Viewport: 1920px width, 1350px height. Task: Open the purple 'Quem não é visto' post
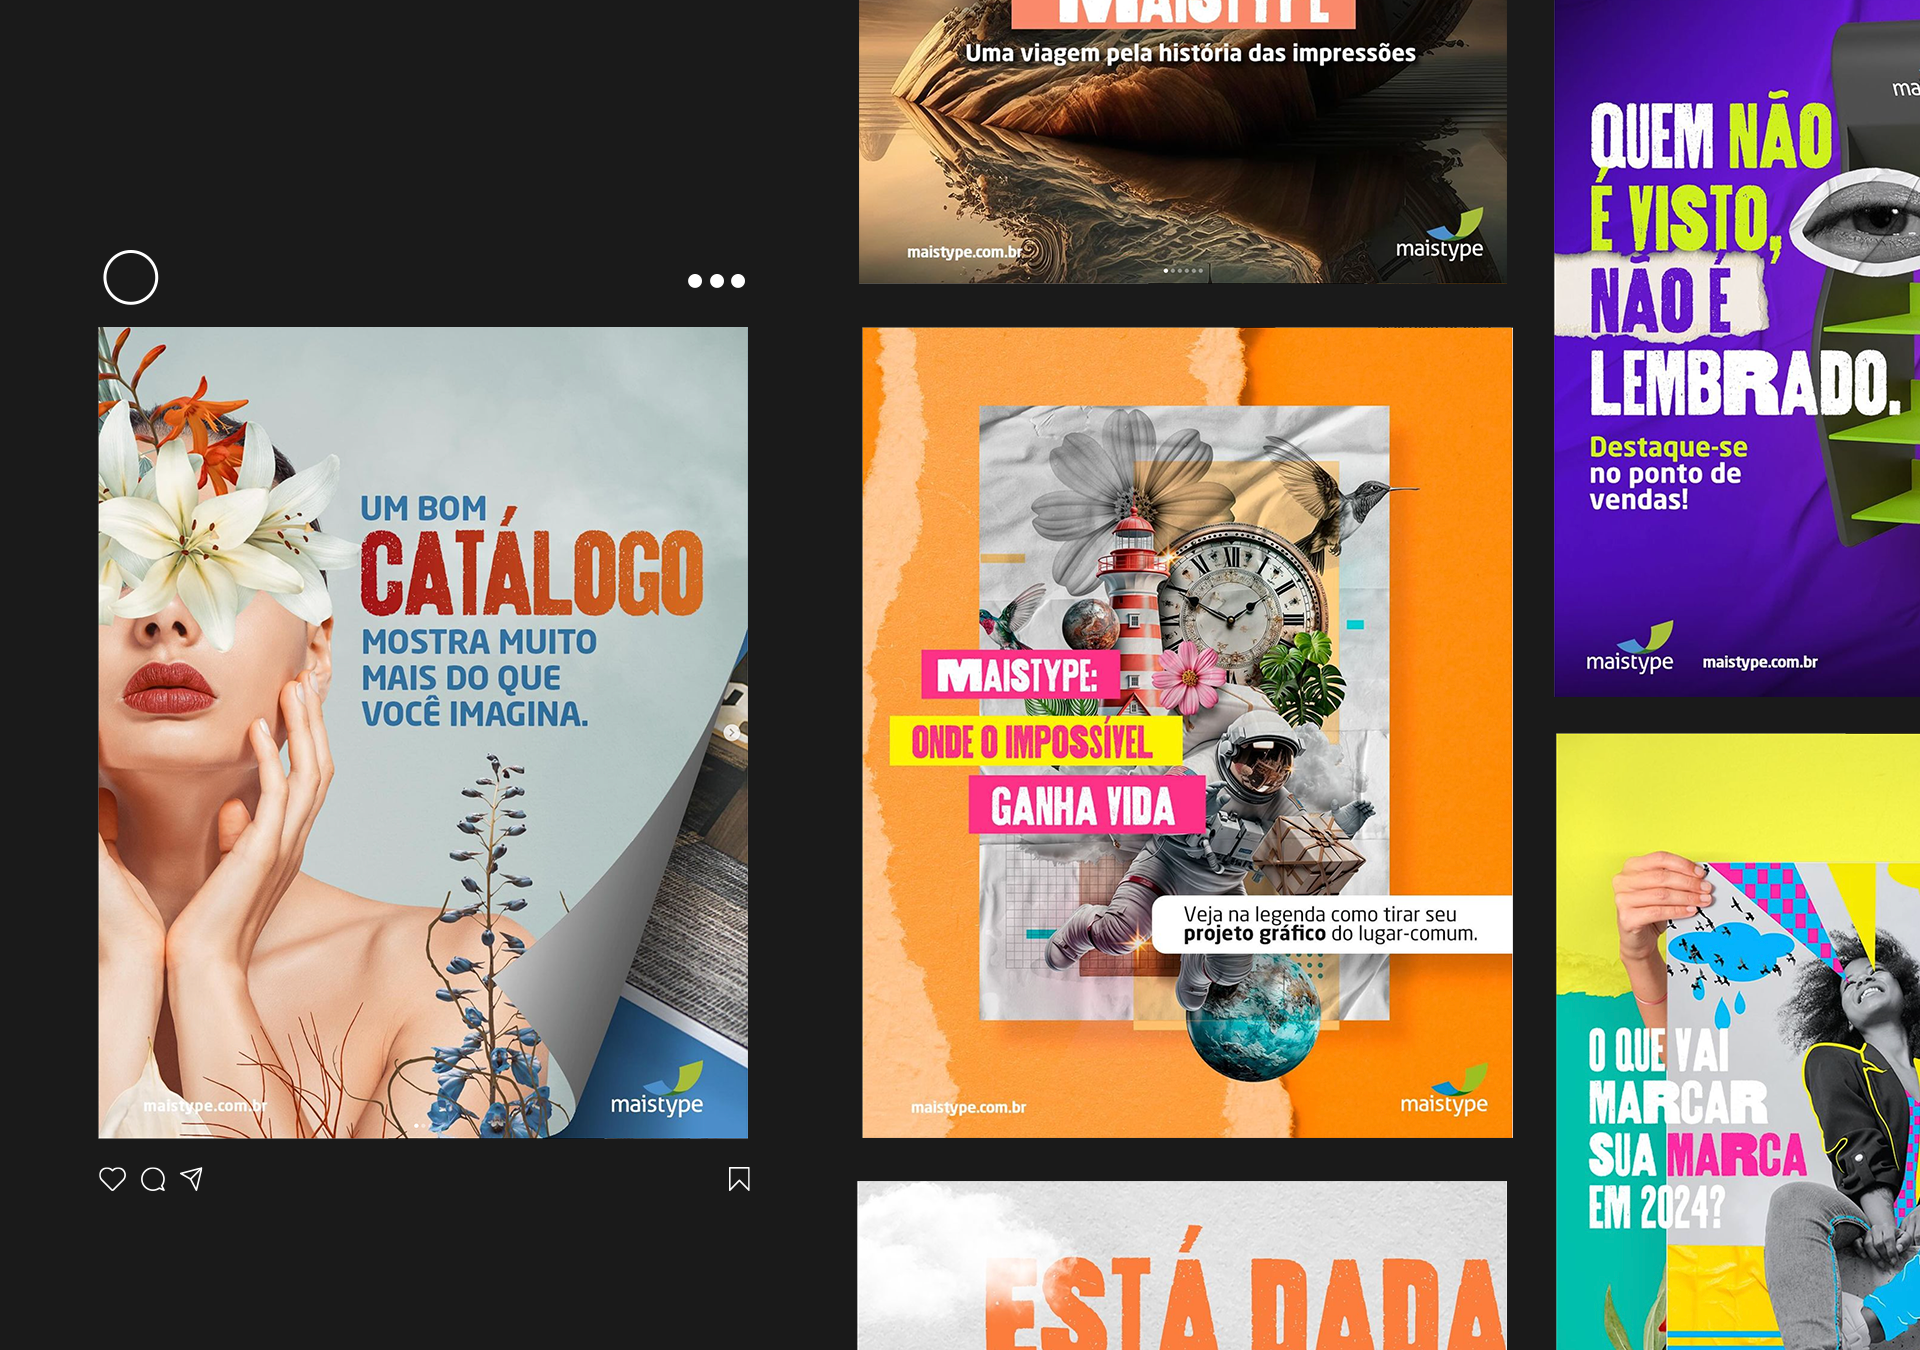point(1737,348)
